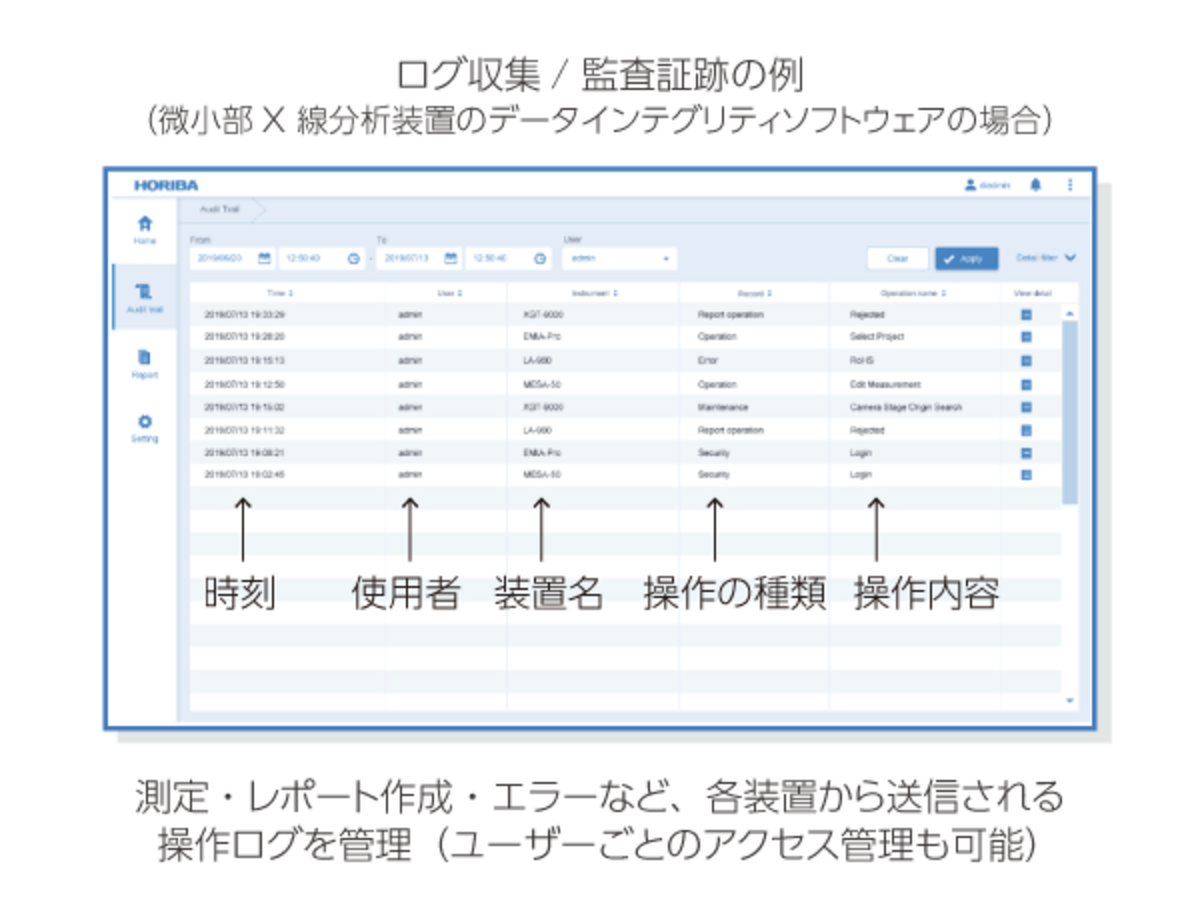1200x918 pixels.
Task: Open the From date calendar picker
Action: point(264,258)
